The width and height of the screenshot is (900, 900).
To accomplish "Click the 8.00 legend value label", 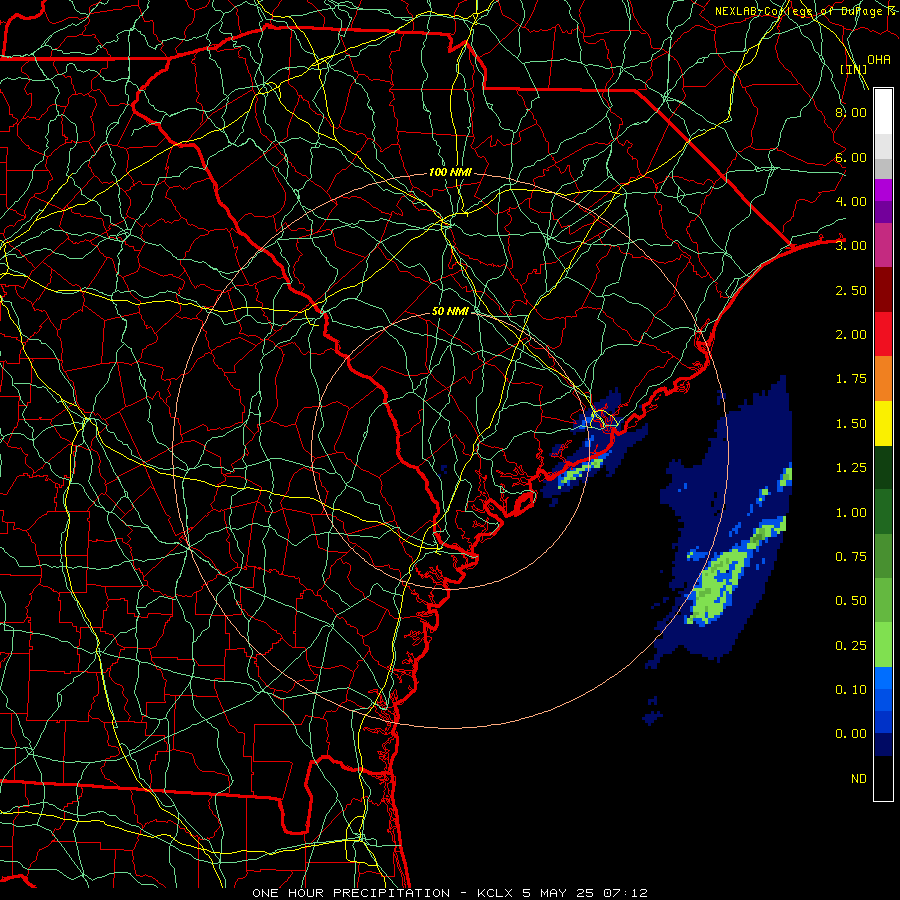I will 851,112.
